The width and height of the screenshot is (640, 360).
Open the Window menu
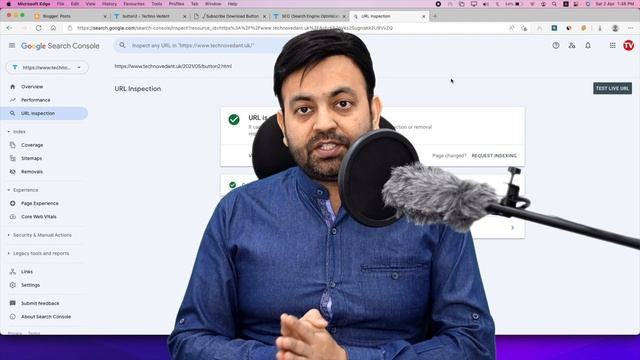pyautogui.click(x=213, y=4)
